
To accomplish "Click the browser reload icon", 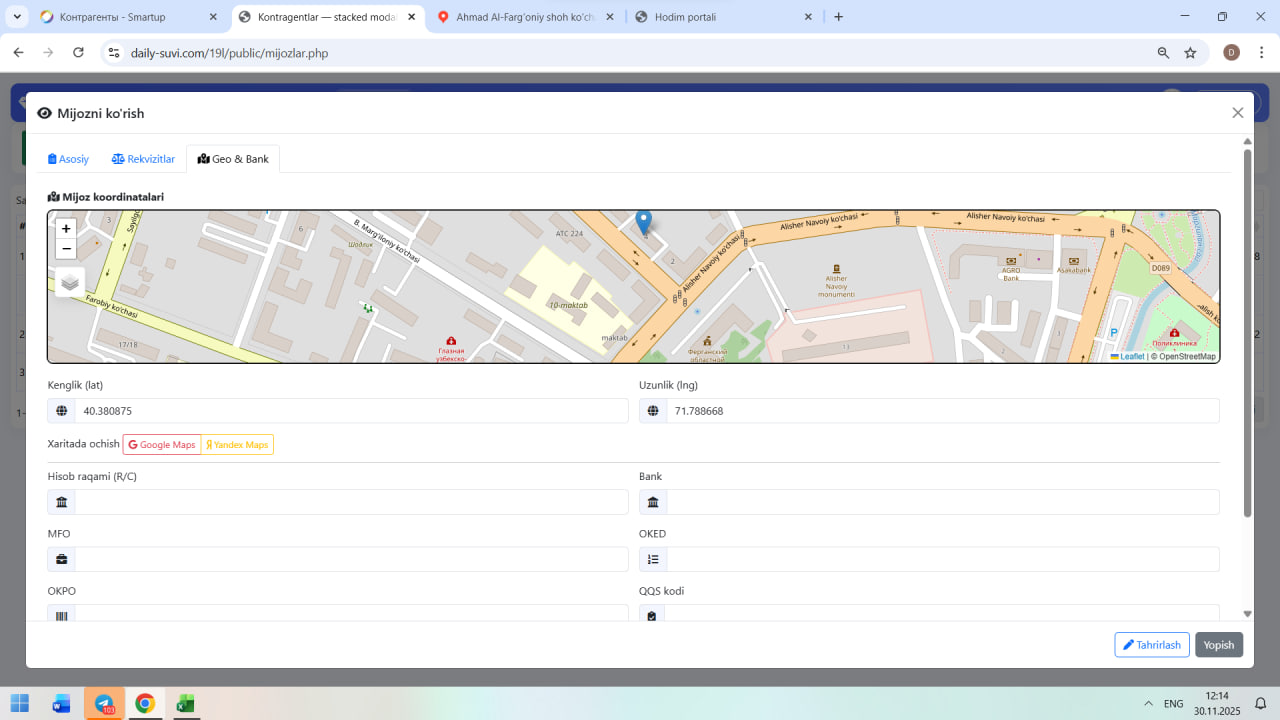I will pyautogui.click(x=78, y=53).
